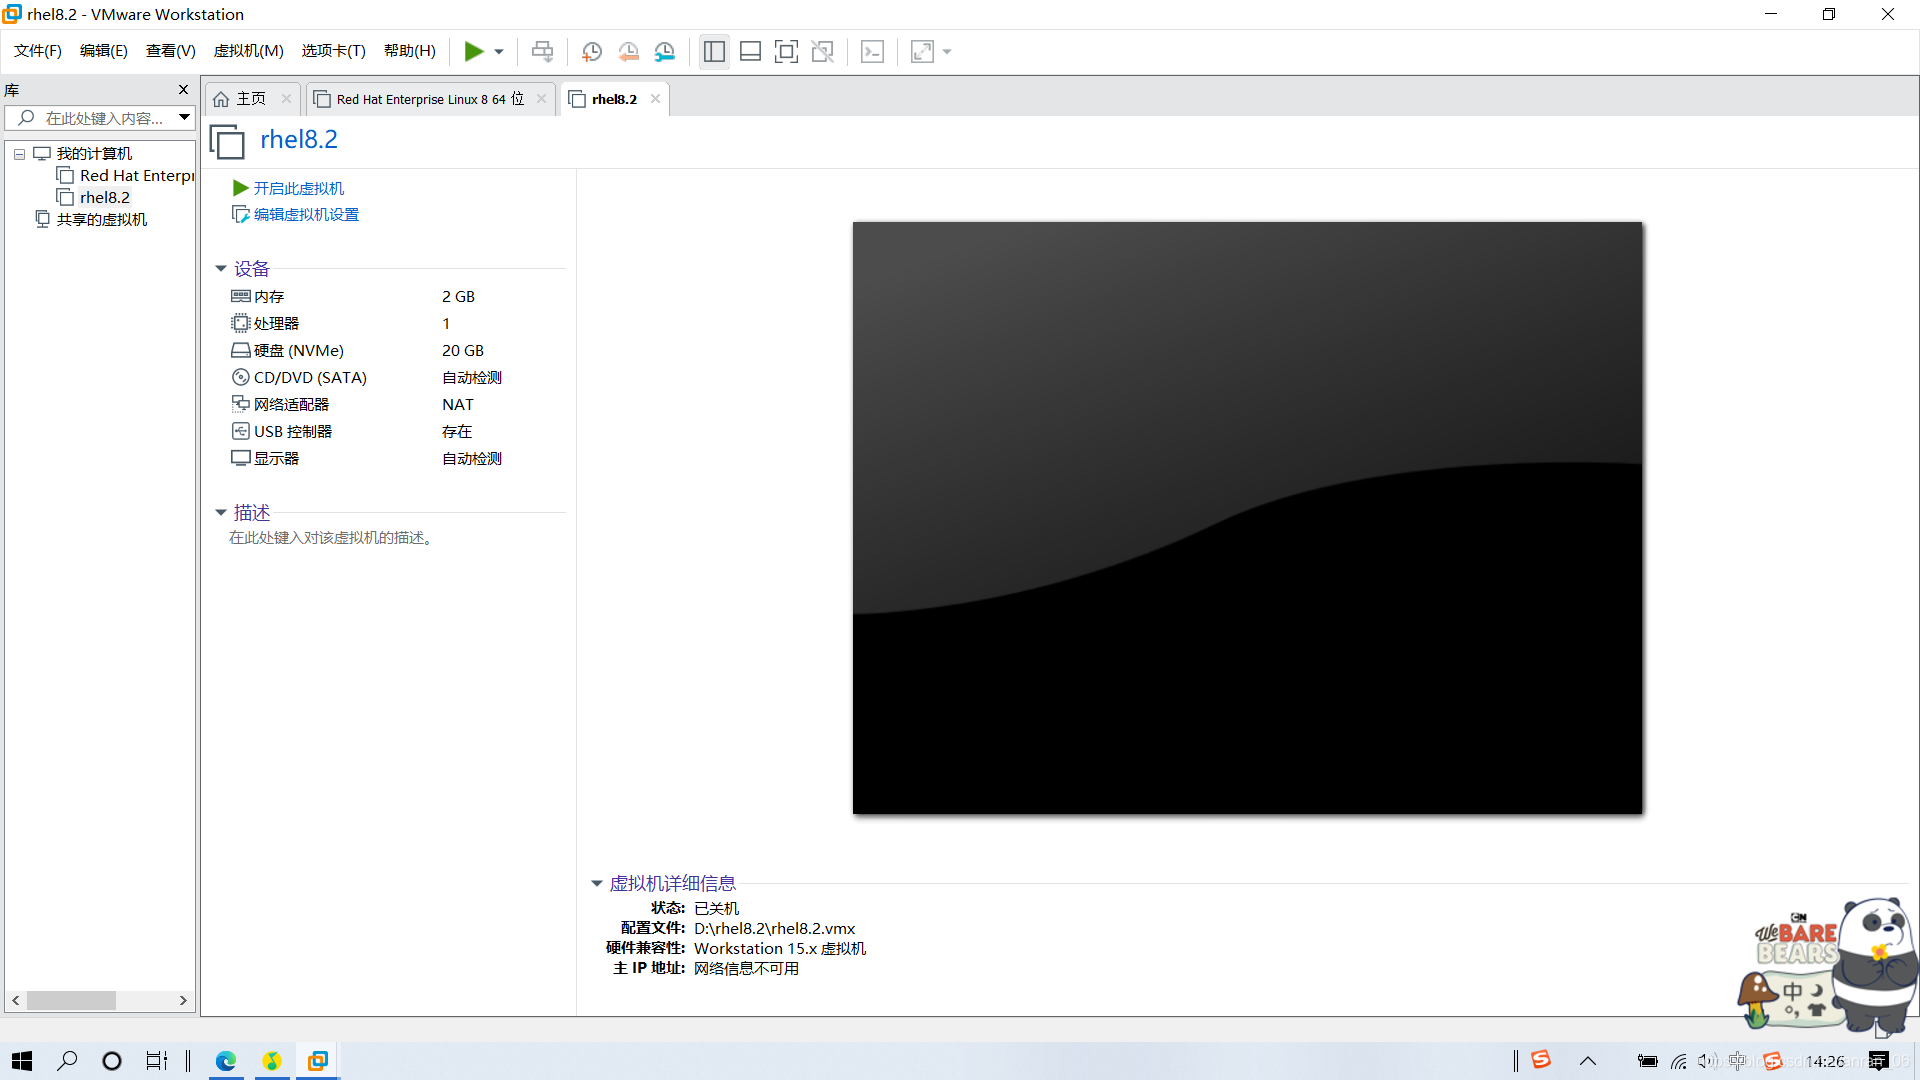The width and height of the screenshot is (1920, 1080).
Task: Open the power options dropdown arrow
Action: click(499, 52)
